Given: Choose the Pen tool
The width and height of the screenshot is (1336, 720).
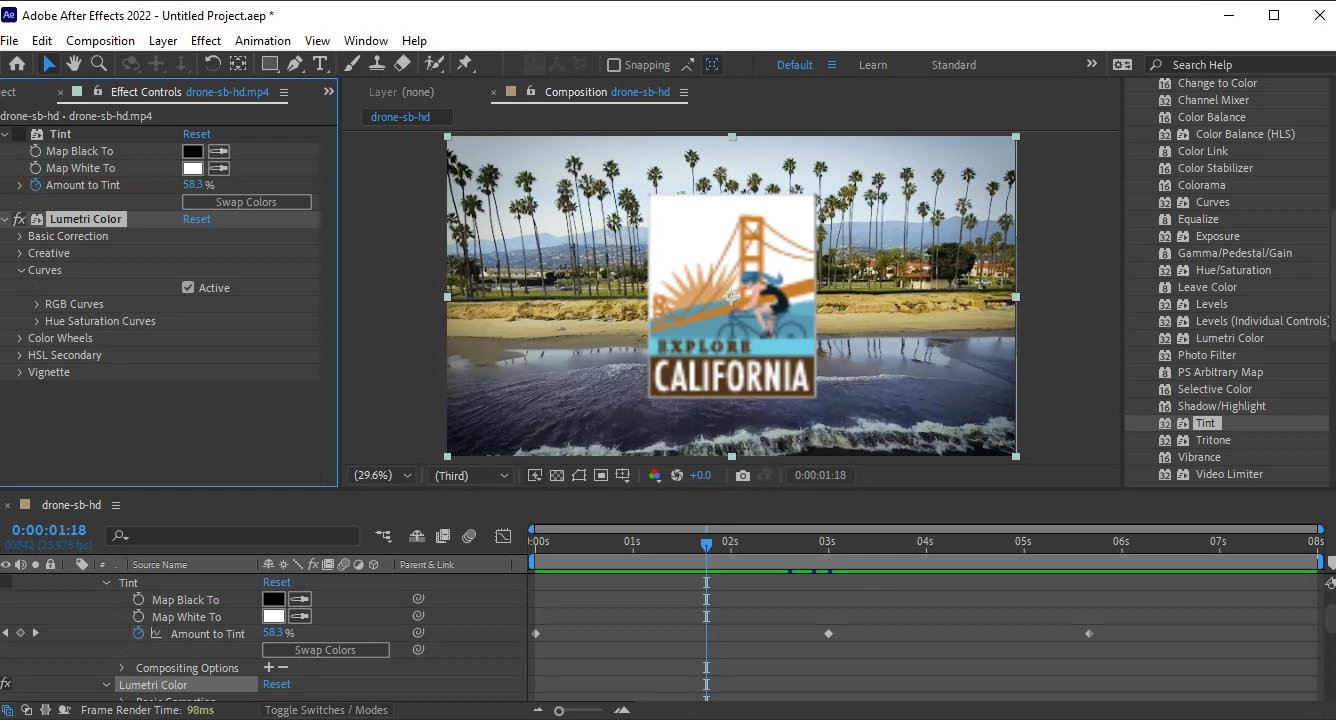Looking at the screenshot, I should pyautogui.click(x=295, y=64).
